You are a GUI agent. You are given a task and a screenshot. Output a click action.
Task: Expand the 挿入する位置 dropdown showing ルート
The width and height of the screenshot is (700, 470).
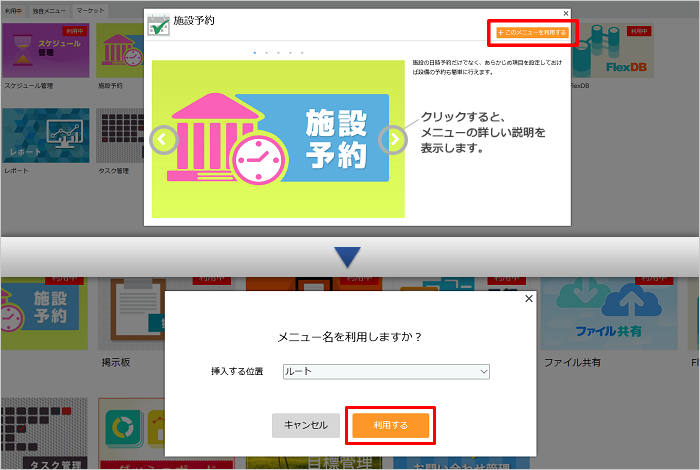coord(386,371)
